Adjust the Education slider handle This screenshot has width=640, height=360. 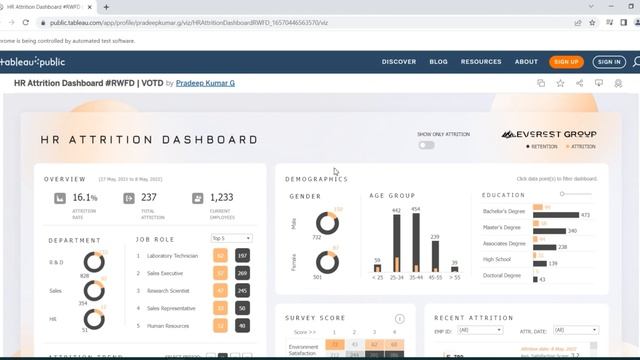click(x=562, y=194)
